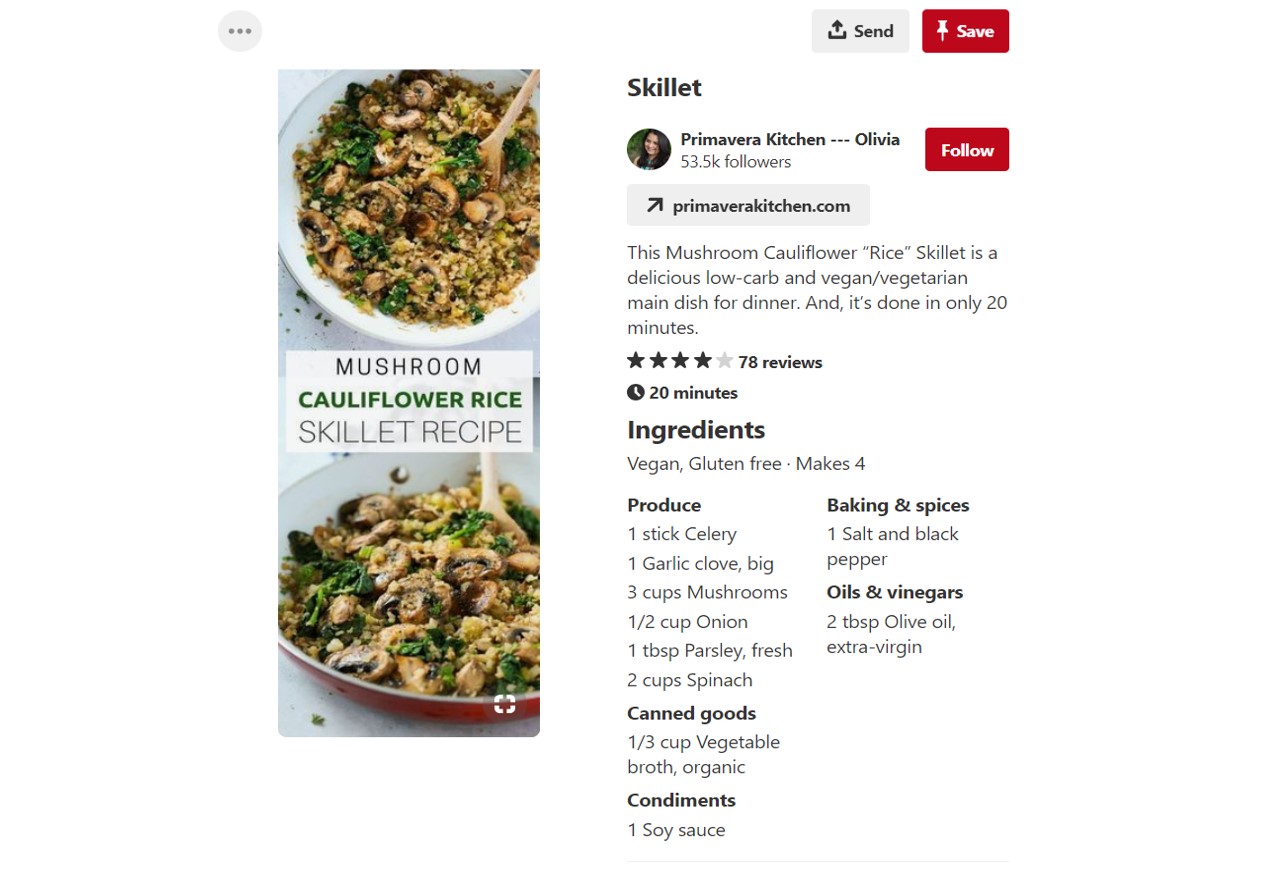Save this pin with the Save button
This screenshot has height=881, width=1274.
pyautogui.click(x=965, y=31)
